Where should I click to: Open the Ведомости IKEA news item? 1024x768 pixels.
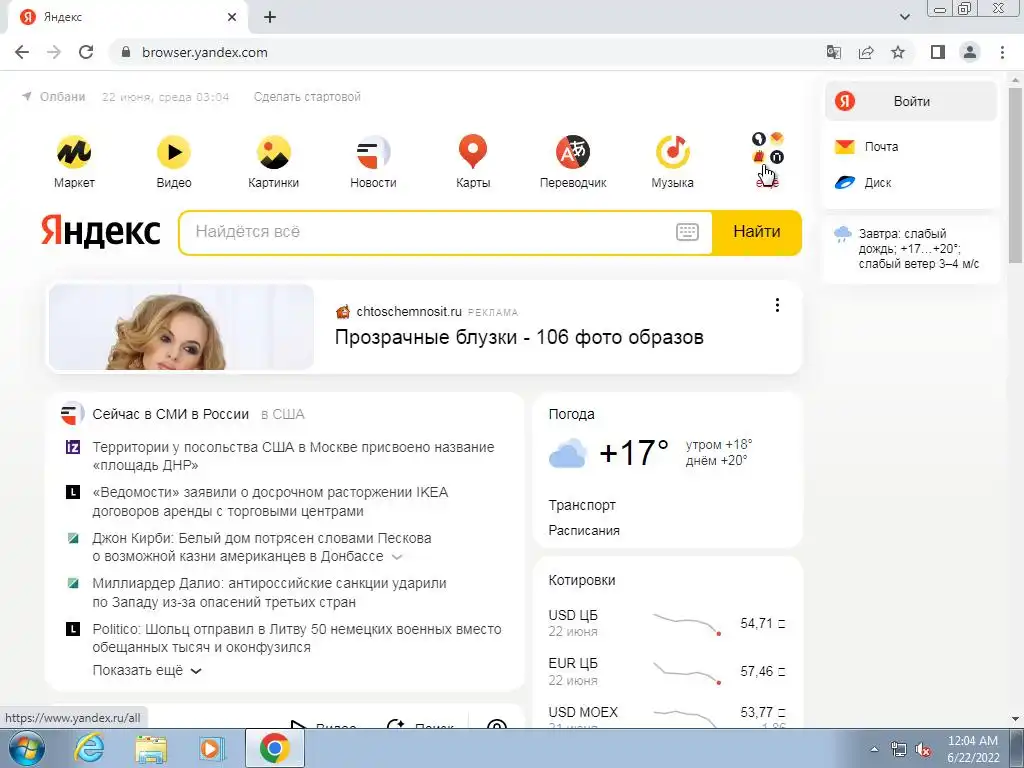click(270, 502)
